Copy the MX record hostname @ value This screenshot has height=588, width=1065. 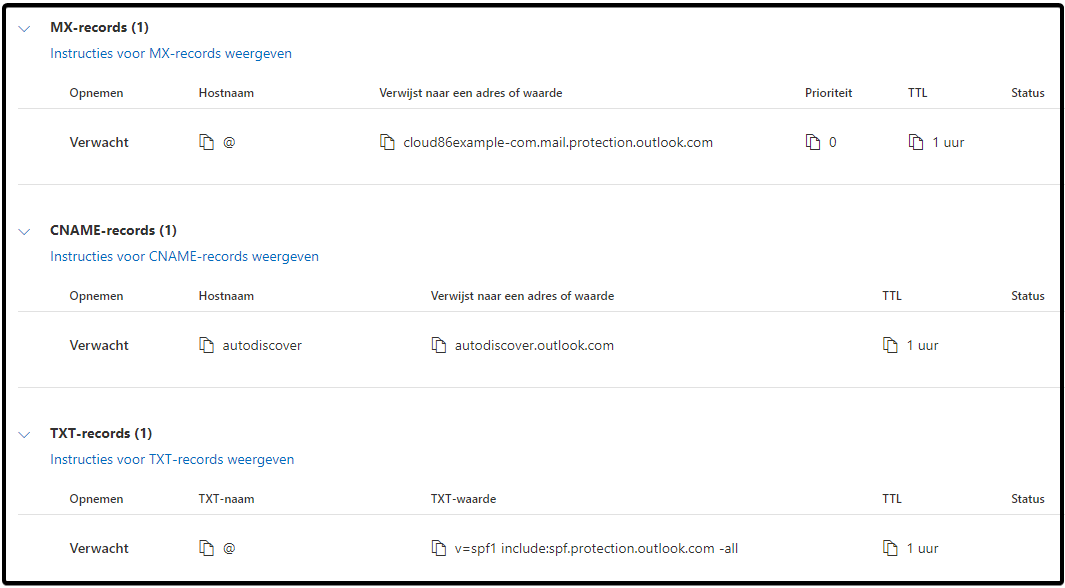206,143
